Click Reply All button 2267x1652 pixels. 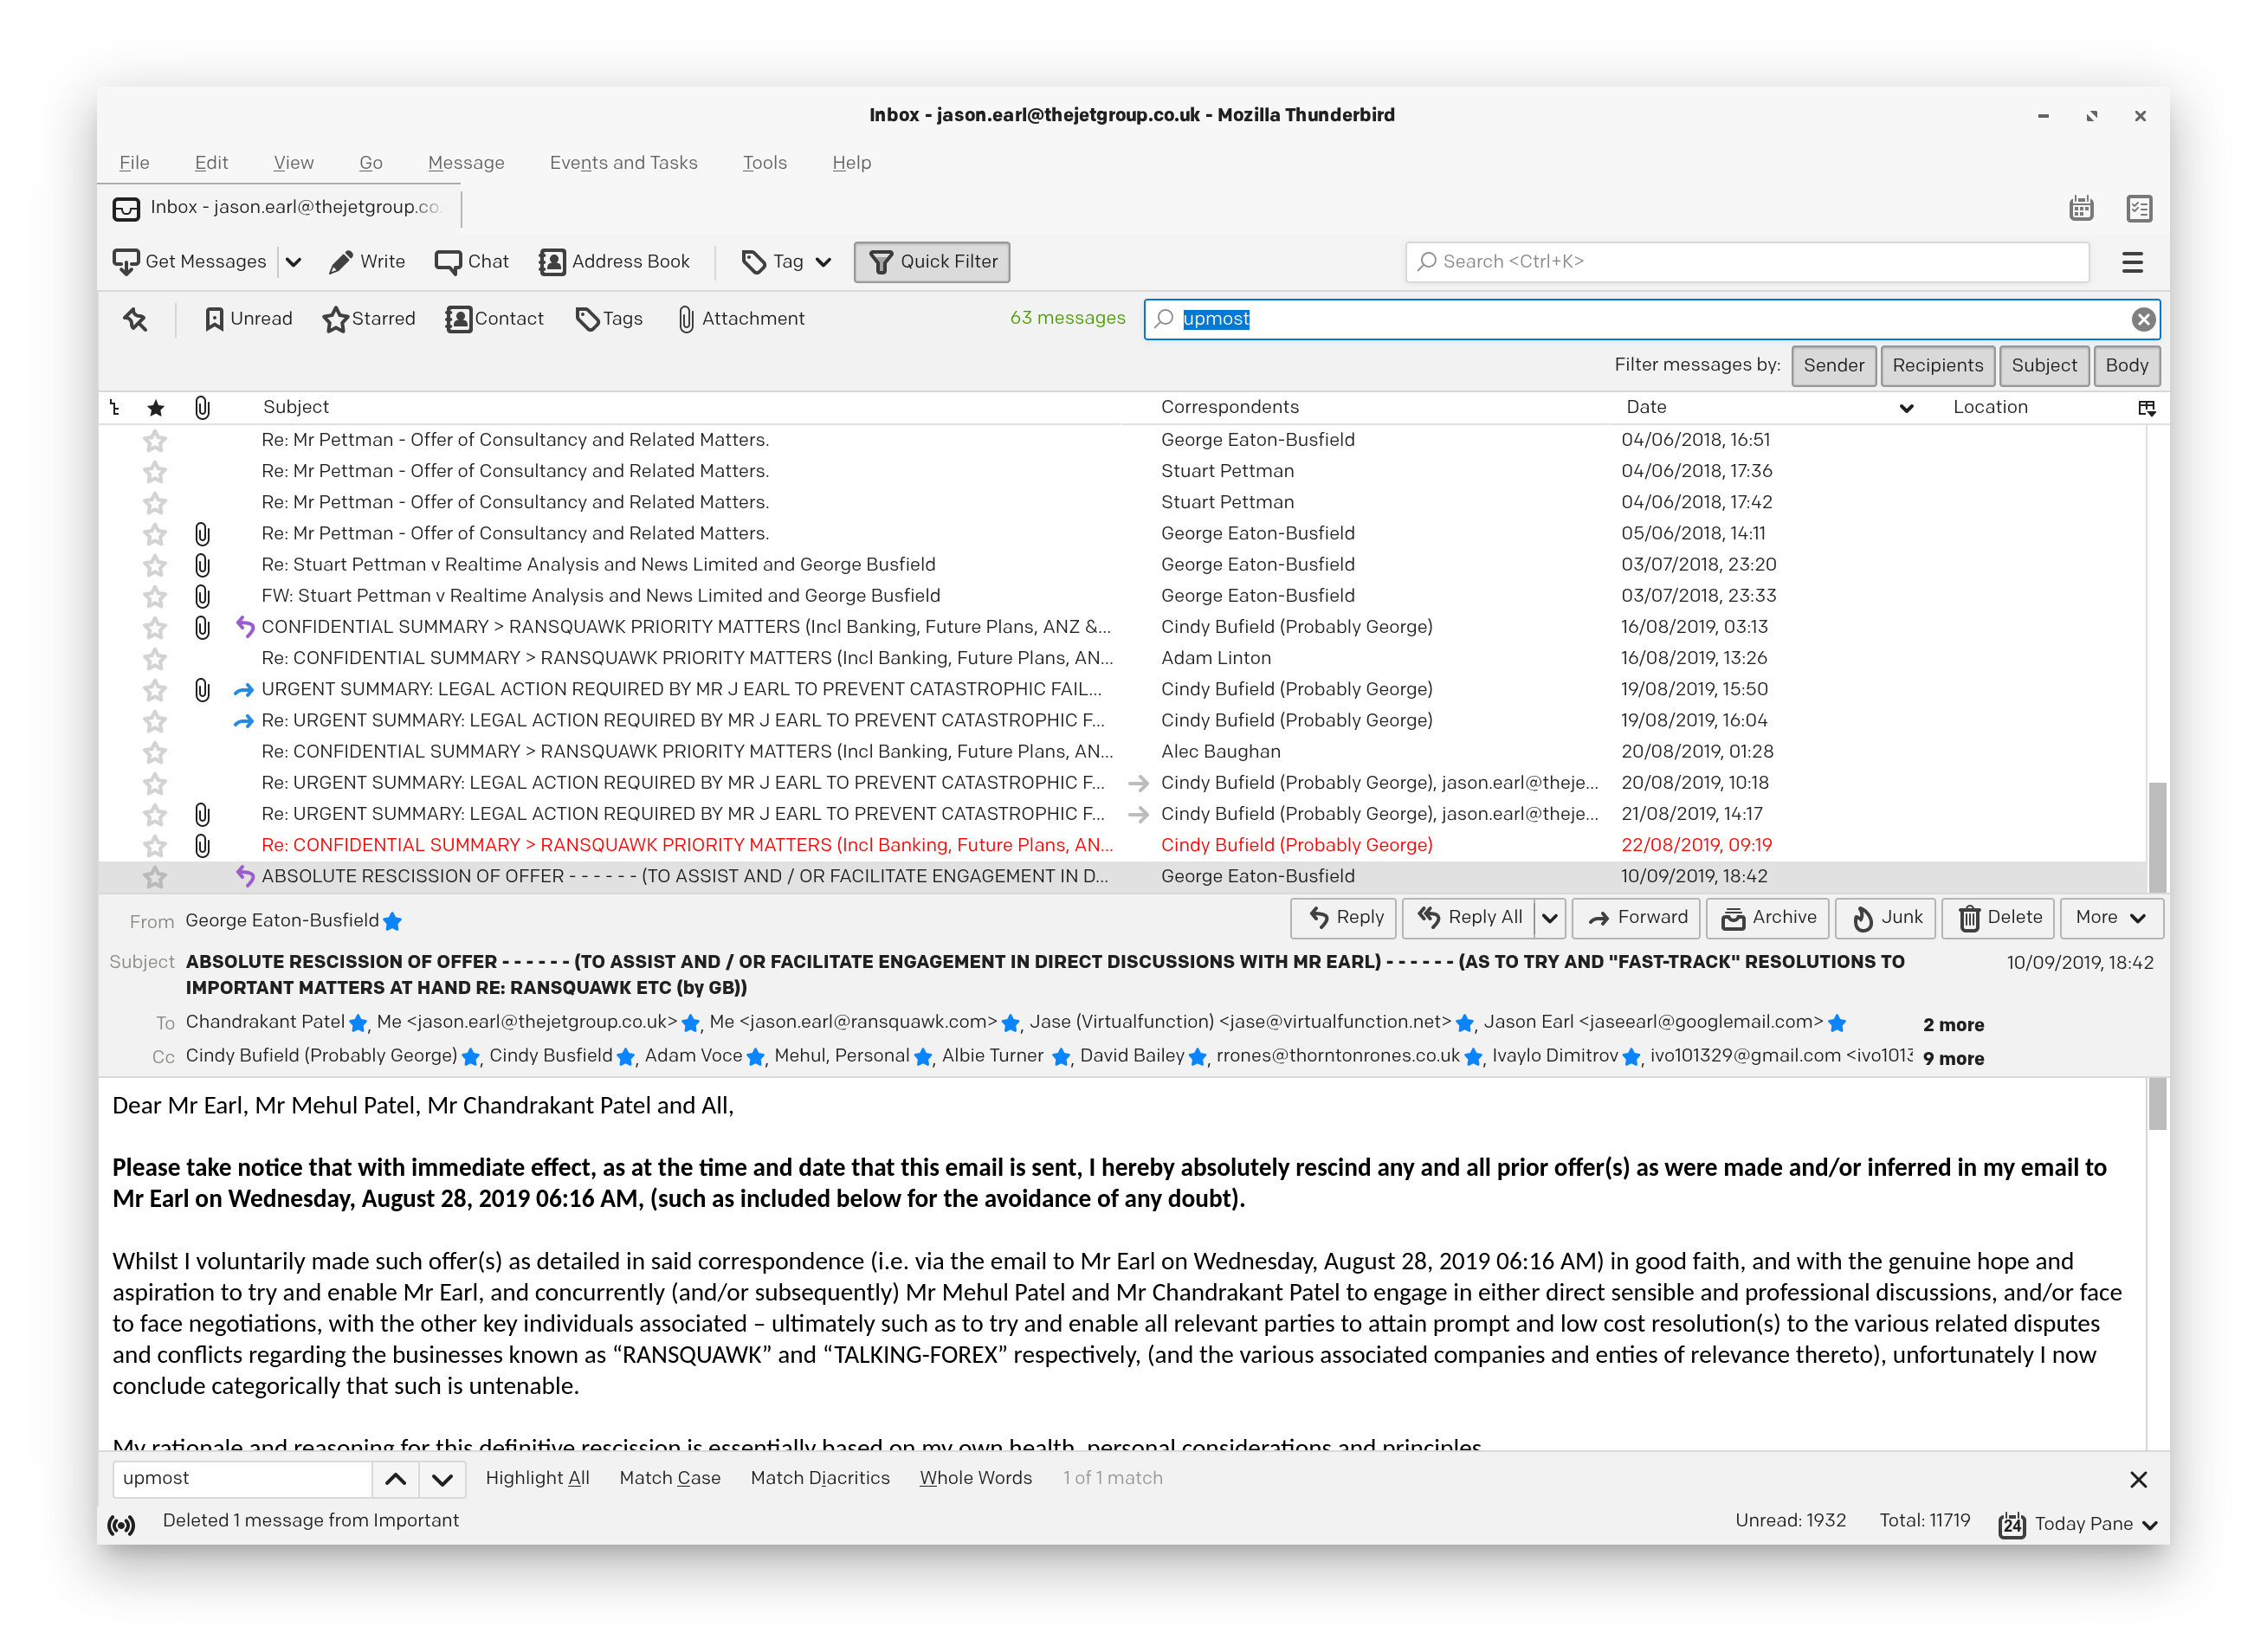point(1468,918)
